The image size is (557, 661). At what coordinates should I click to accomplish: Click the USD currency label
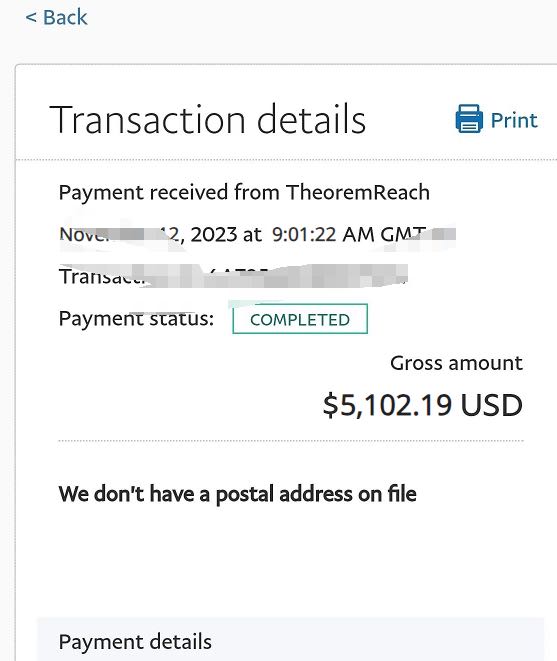coord(491,405)
